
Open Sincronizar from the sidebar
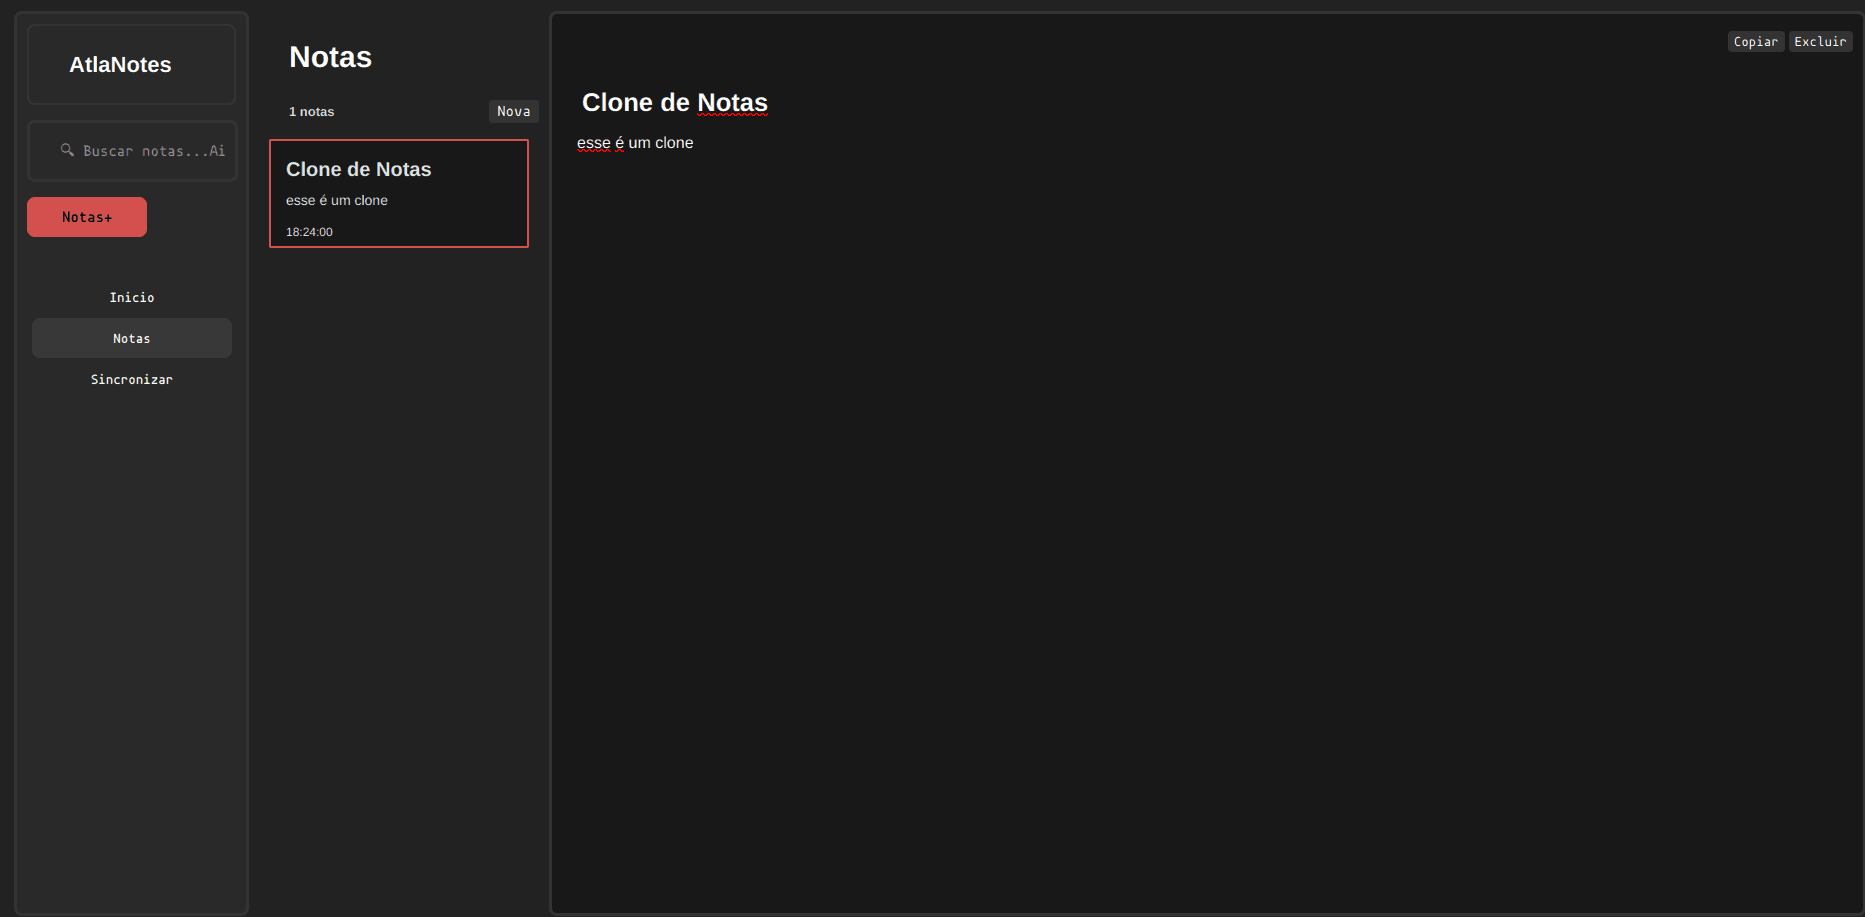coord(132,380)
